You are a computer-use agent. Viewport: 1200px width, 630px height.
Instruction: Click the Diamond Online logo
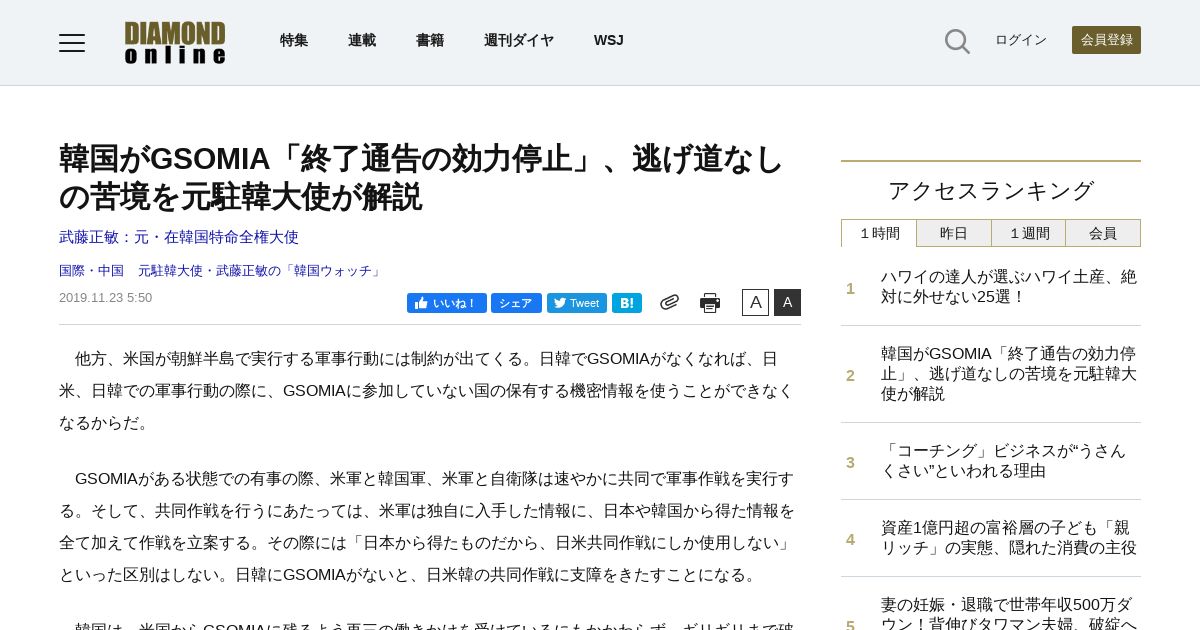click(x=175, y=43)
